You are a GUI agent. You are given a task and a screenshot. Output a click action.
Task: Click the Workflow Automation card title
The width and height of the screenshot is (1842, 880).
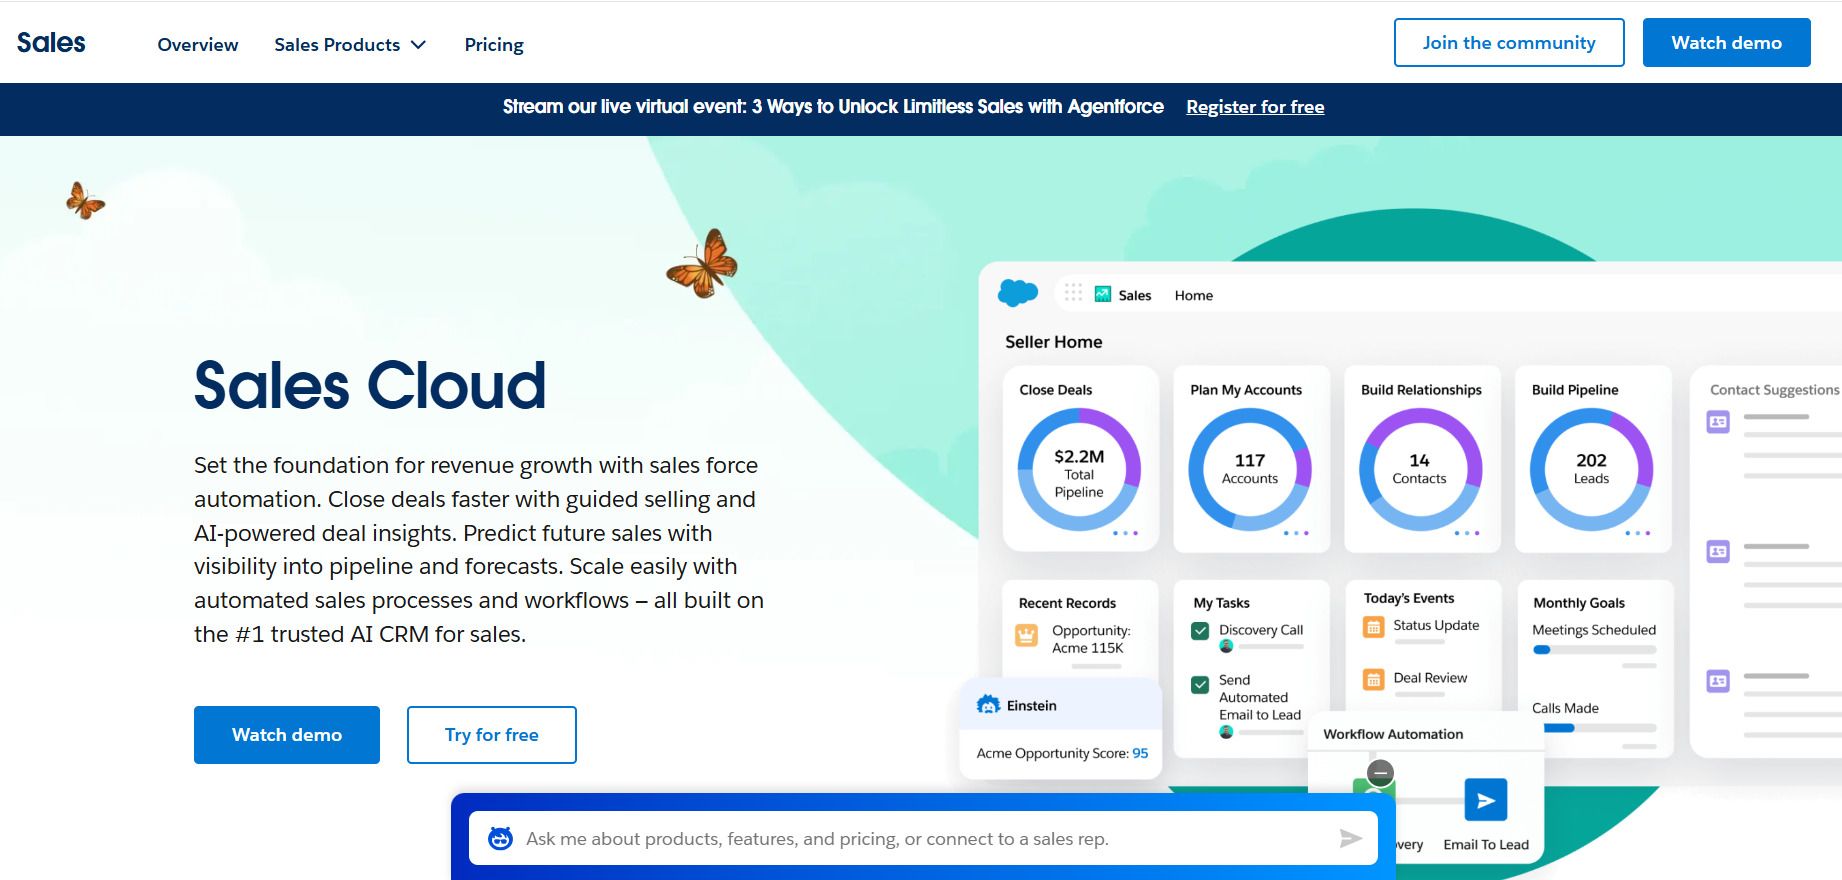click(x=1393, y=734)
